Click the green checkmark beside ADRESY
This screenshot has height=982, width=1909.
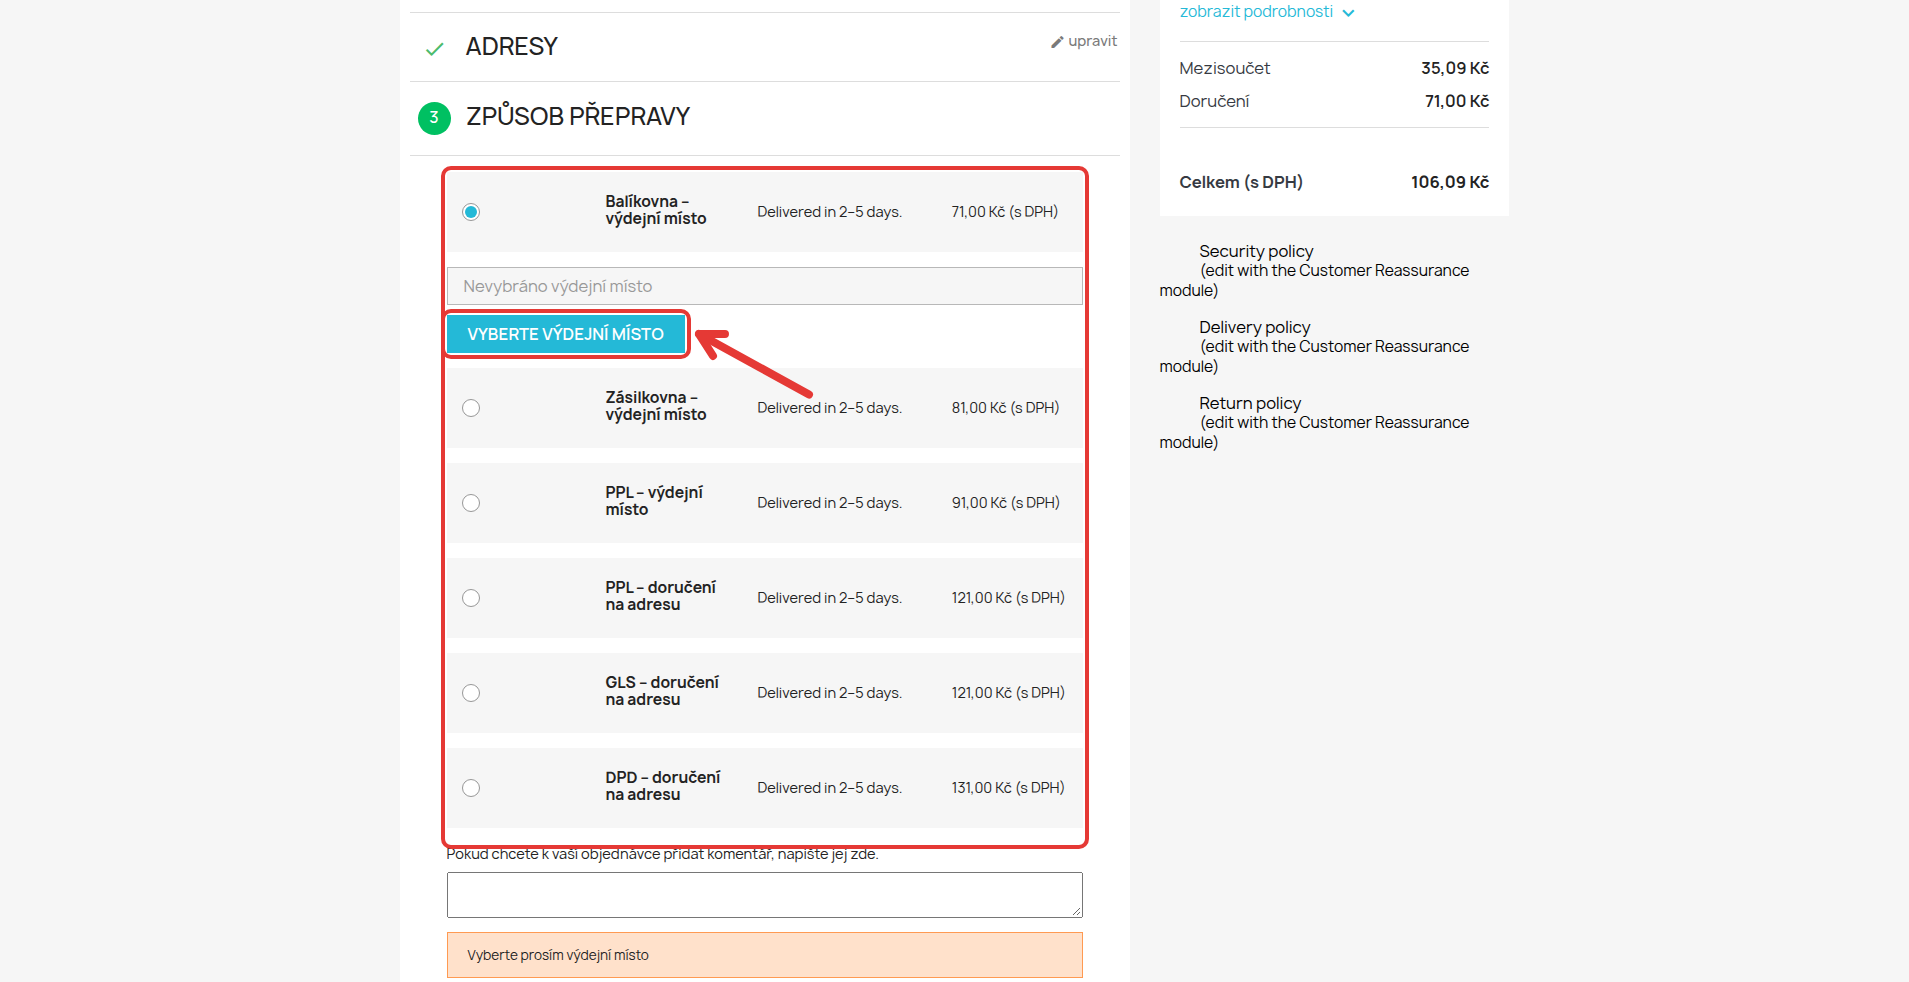434,49
